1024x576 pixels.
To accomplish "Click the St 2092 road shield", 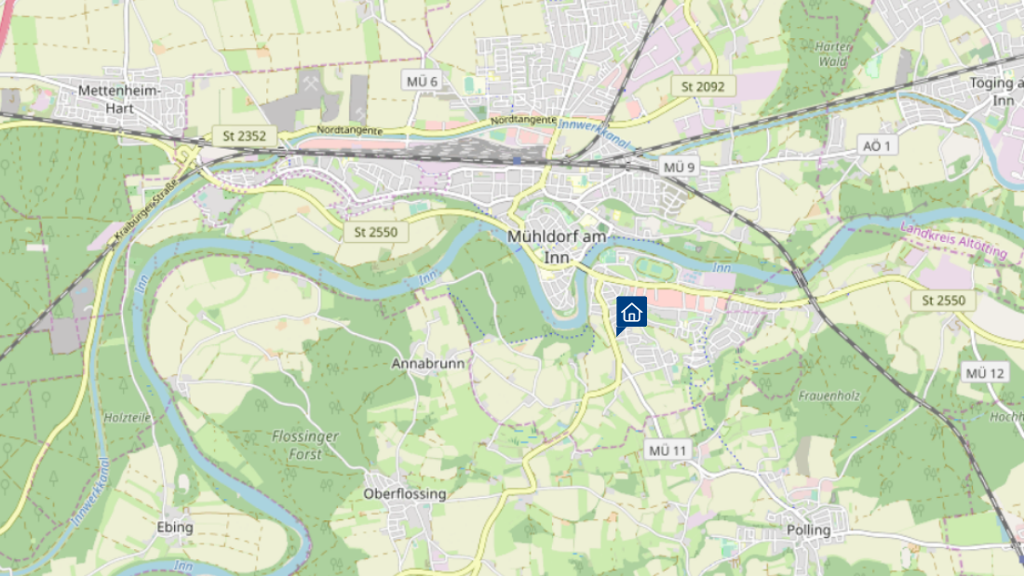I will tap(703, 86).
